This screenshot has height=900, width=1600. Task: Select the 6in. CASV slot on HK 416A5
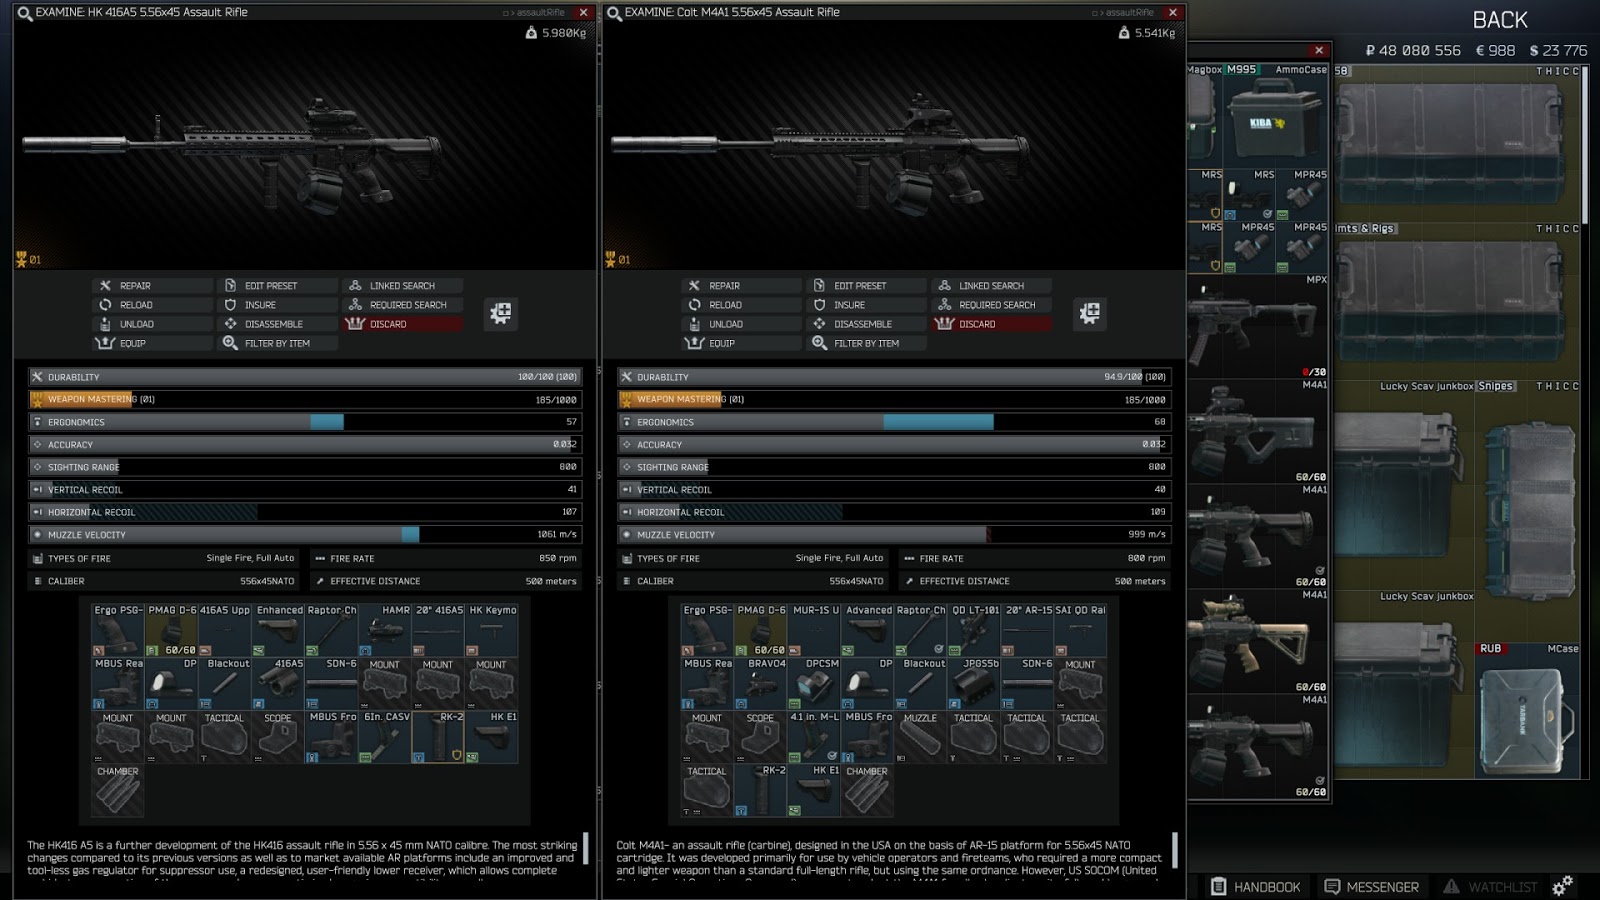click(x=385, y=737)
